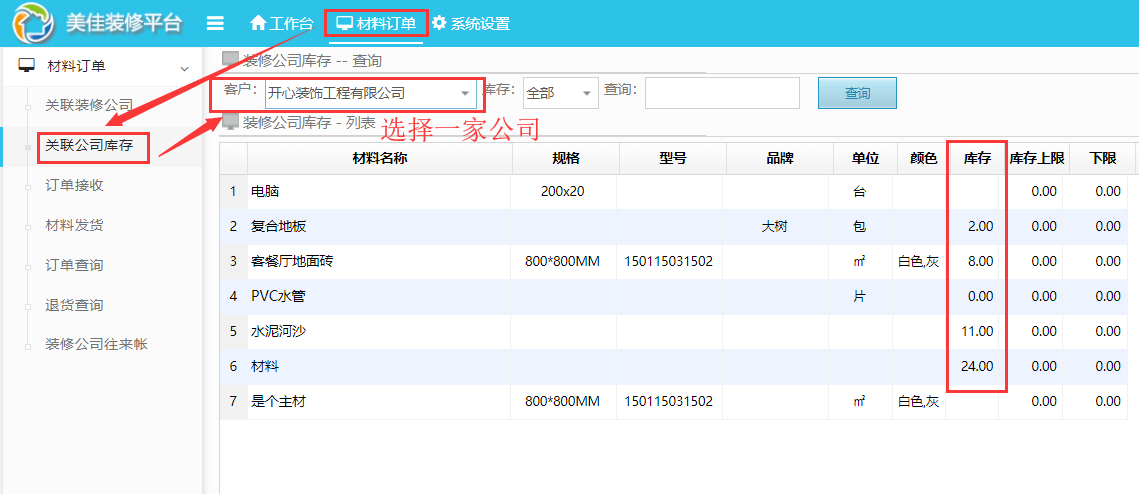The image size is (1139, 494).
Task: Click the panel icon beside 装修公司库存 -- 查询
Action: [x=230, y=60]
